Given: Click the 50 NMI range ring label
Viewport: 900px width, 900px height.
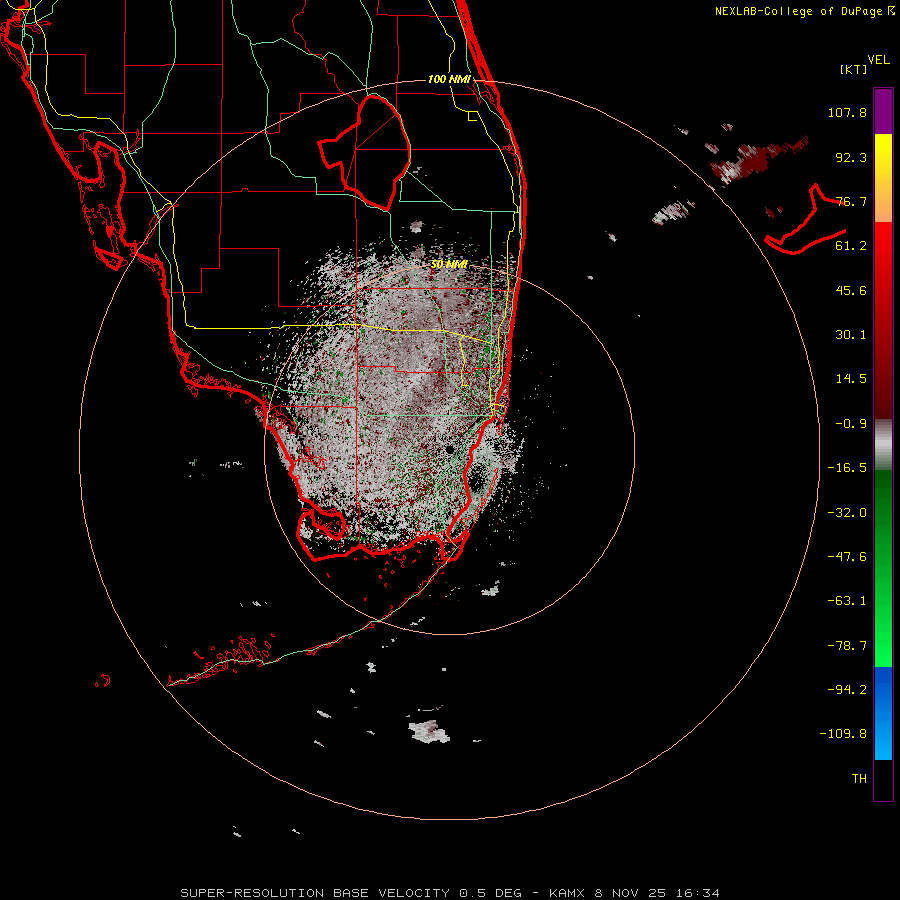Looking at the screenshot, I should [x=449, y=265].
